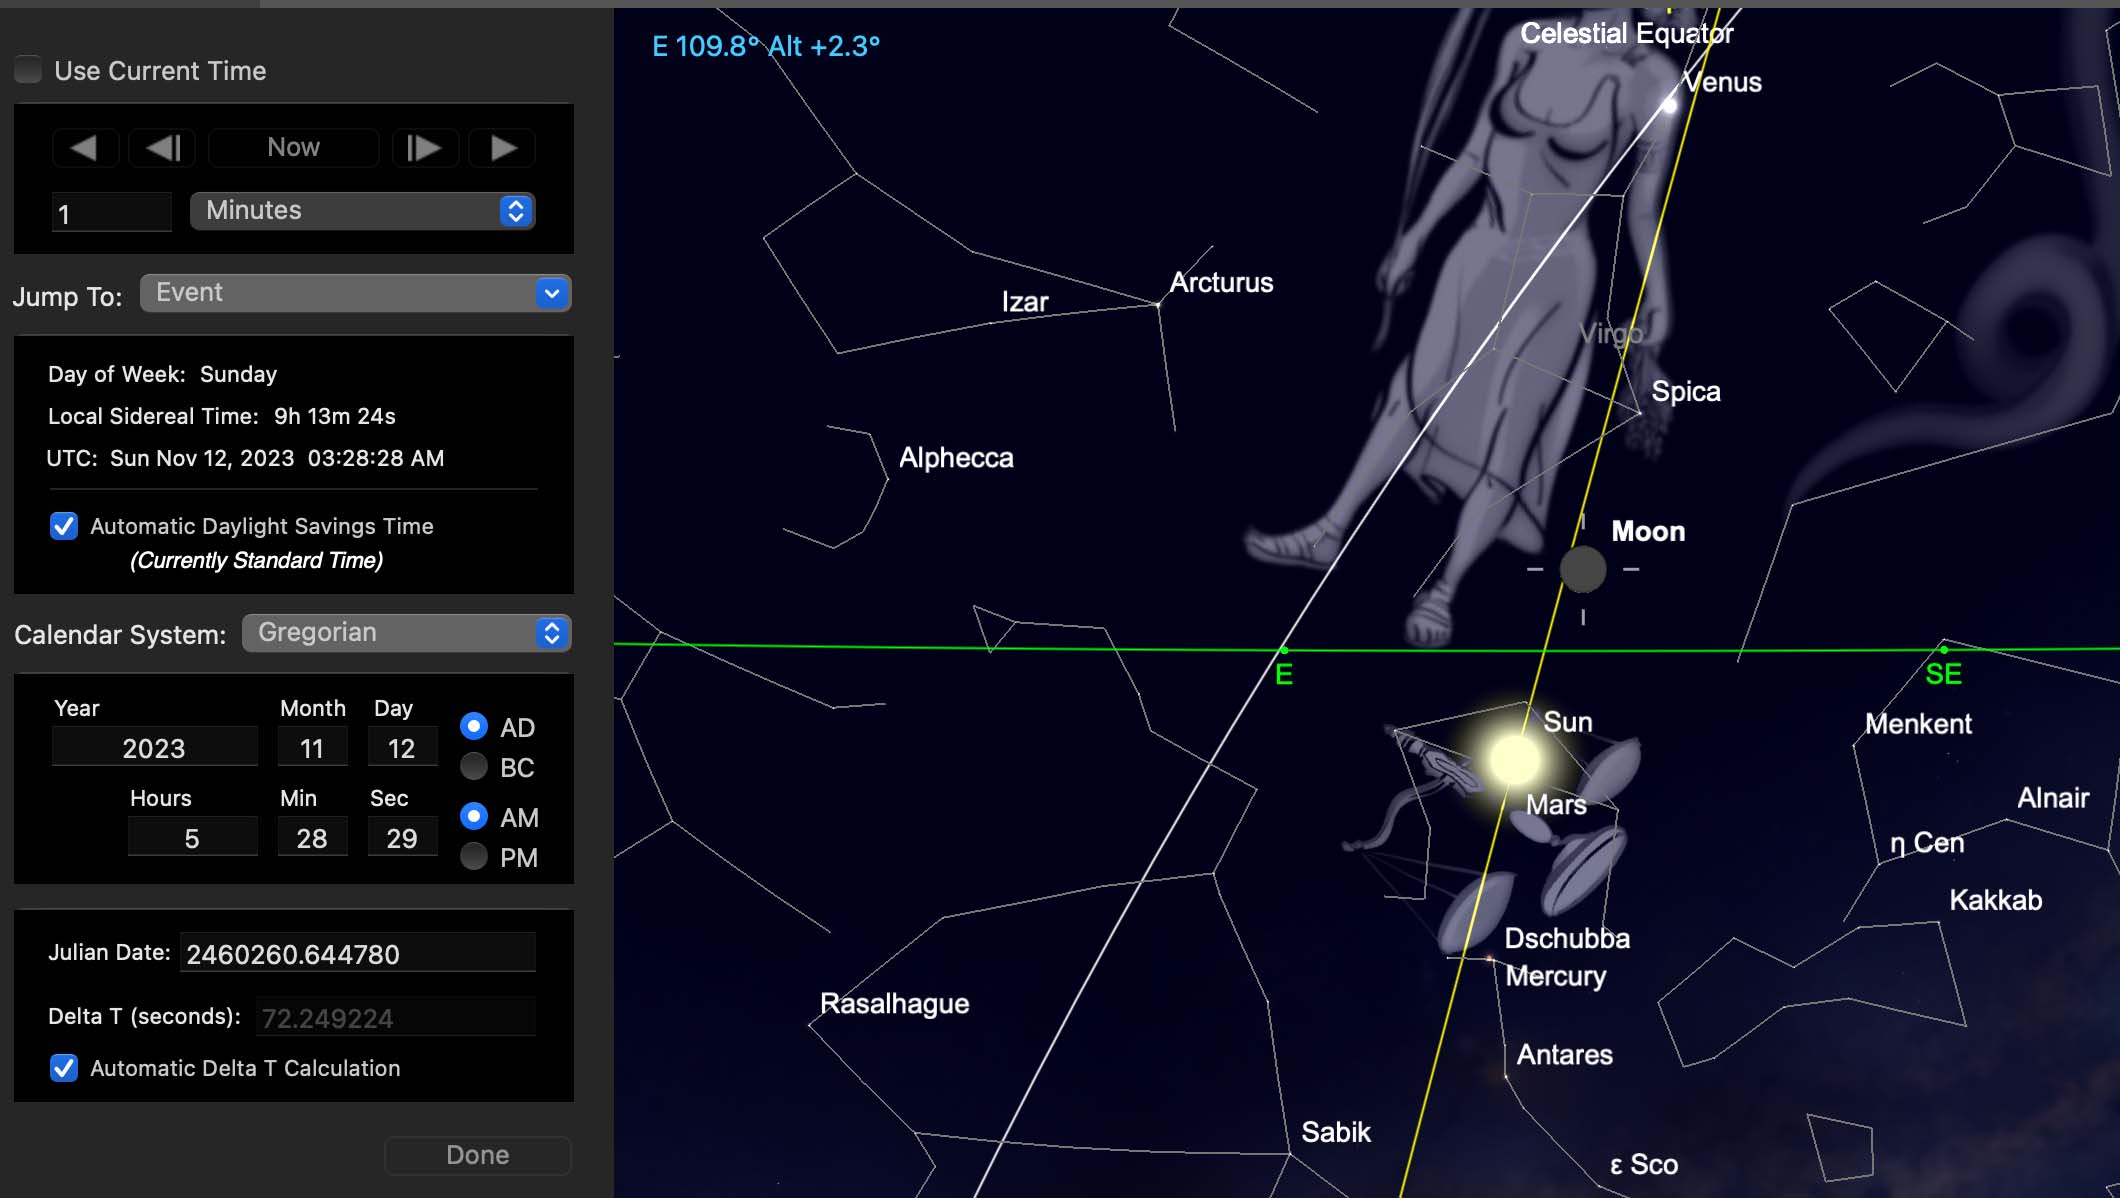Click the star Rasalhague label
The width and height of the screenshot is (2120, 1198).
click(894, 1004)
